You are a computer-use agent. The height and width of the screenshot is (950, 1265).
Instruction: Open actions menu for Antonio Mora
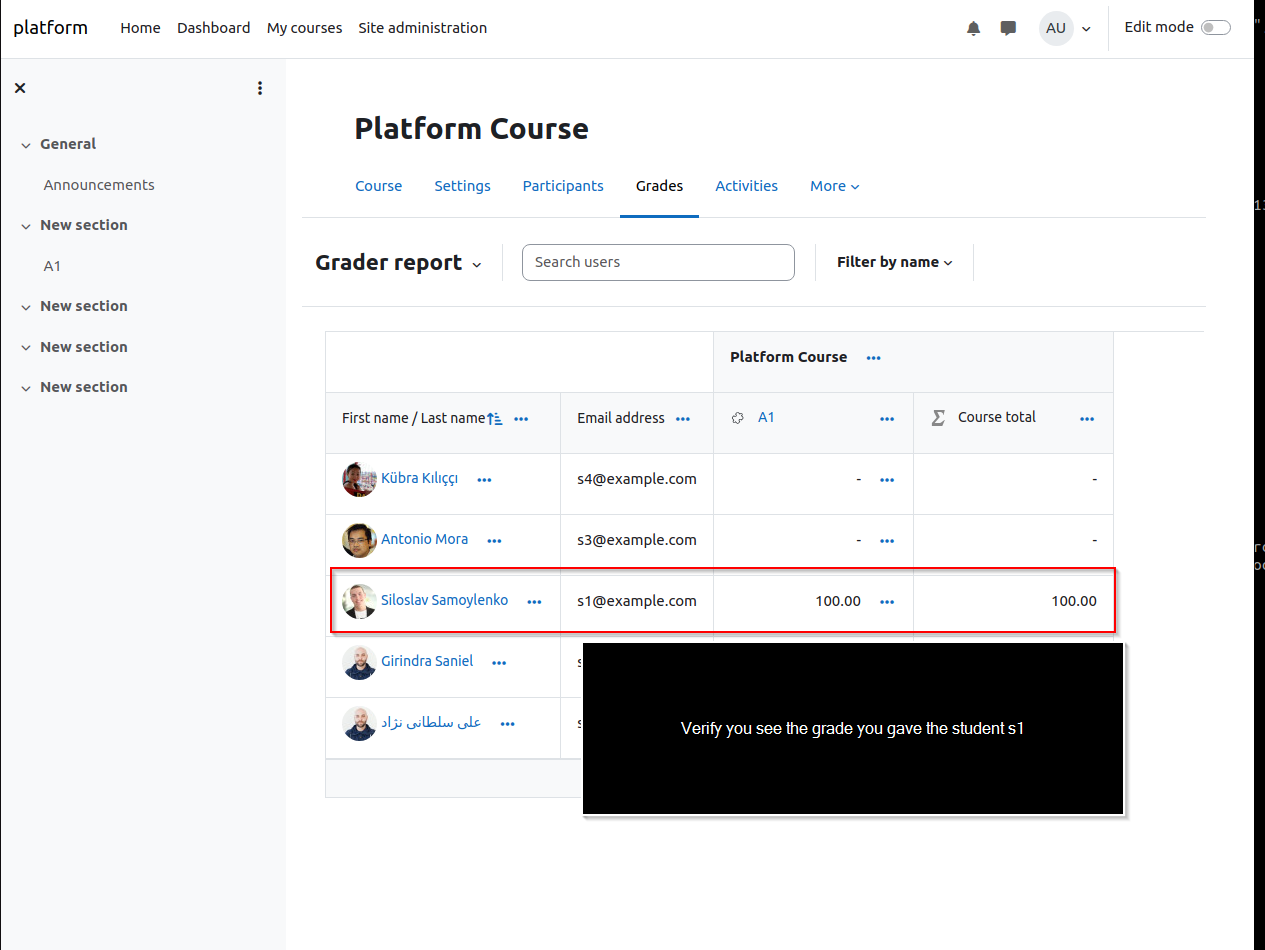click(x=494, y=541)
